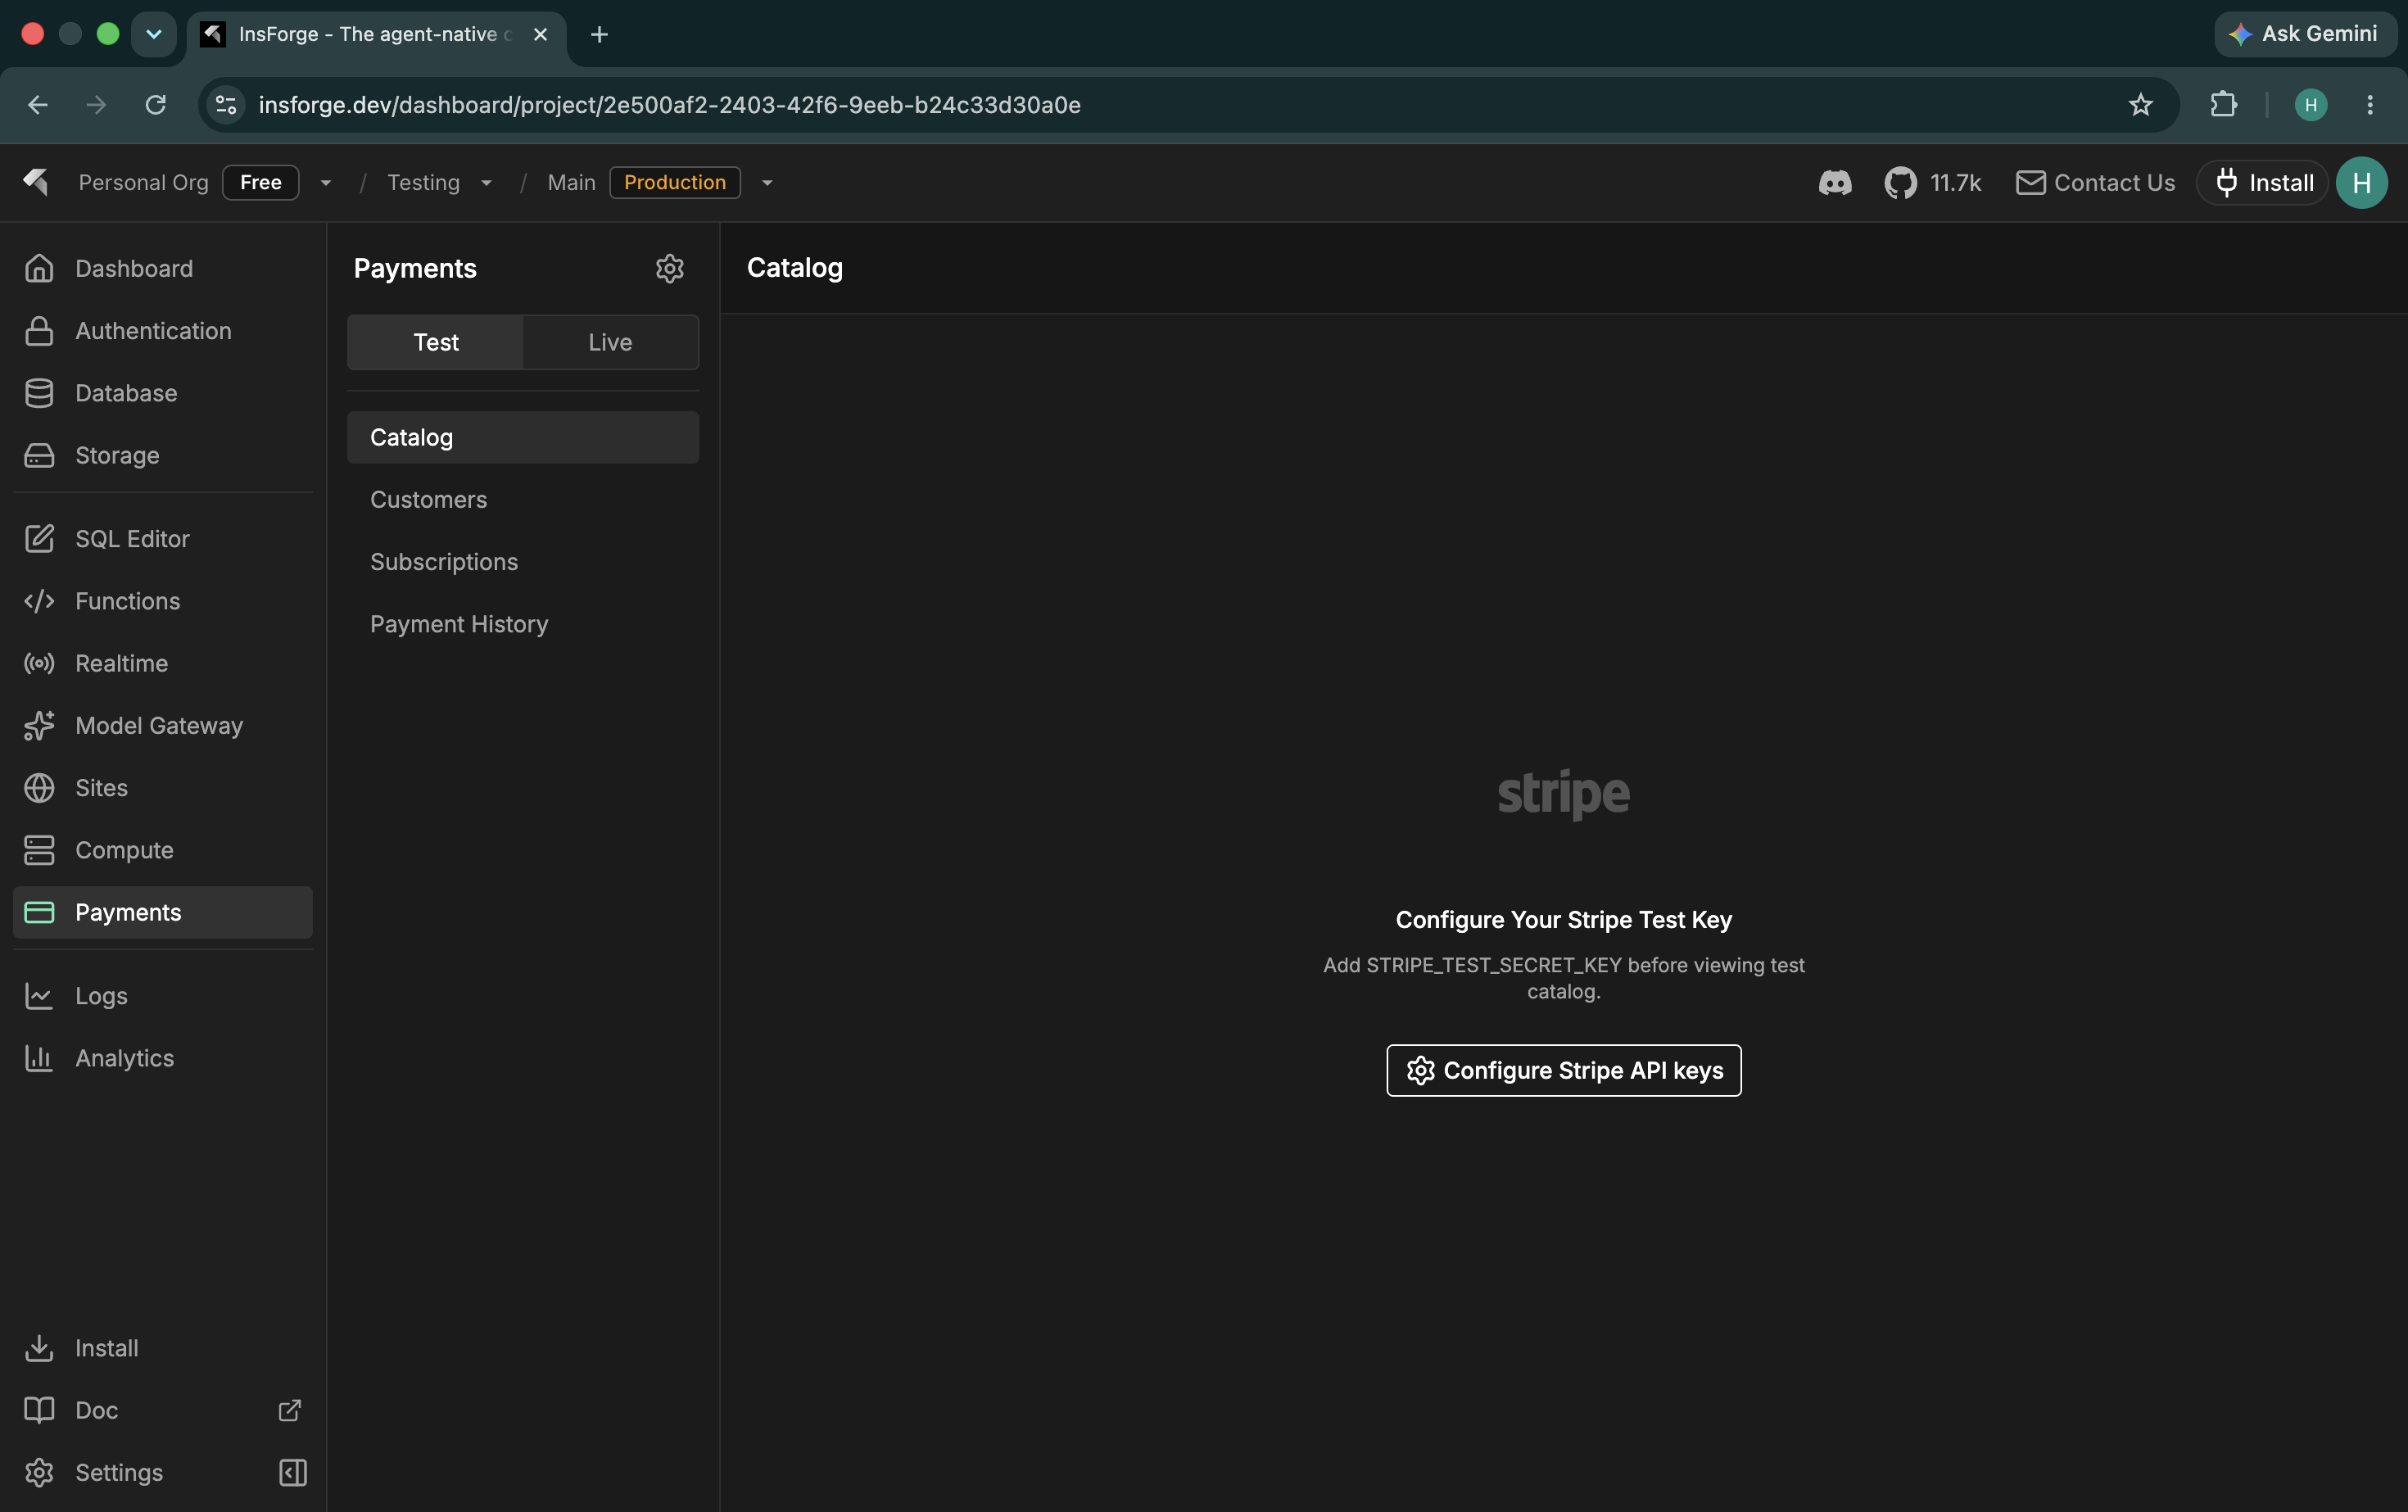Expand Main Production branch dropdown
This screenshot has height=1512, width=2408.
coord(767,183)
